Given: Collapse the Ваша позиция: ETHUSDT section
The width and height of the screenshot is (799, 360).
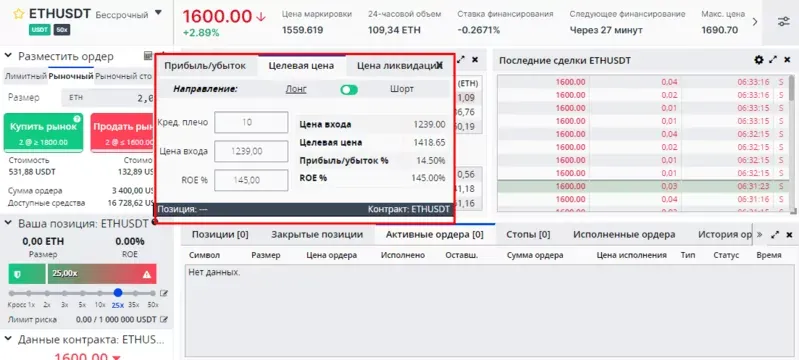Looking at the screenshot, I should 9,223.
